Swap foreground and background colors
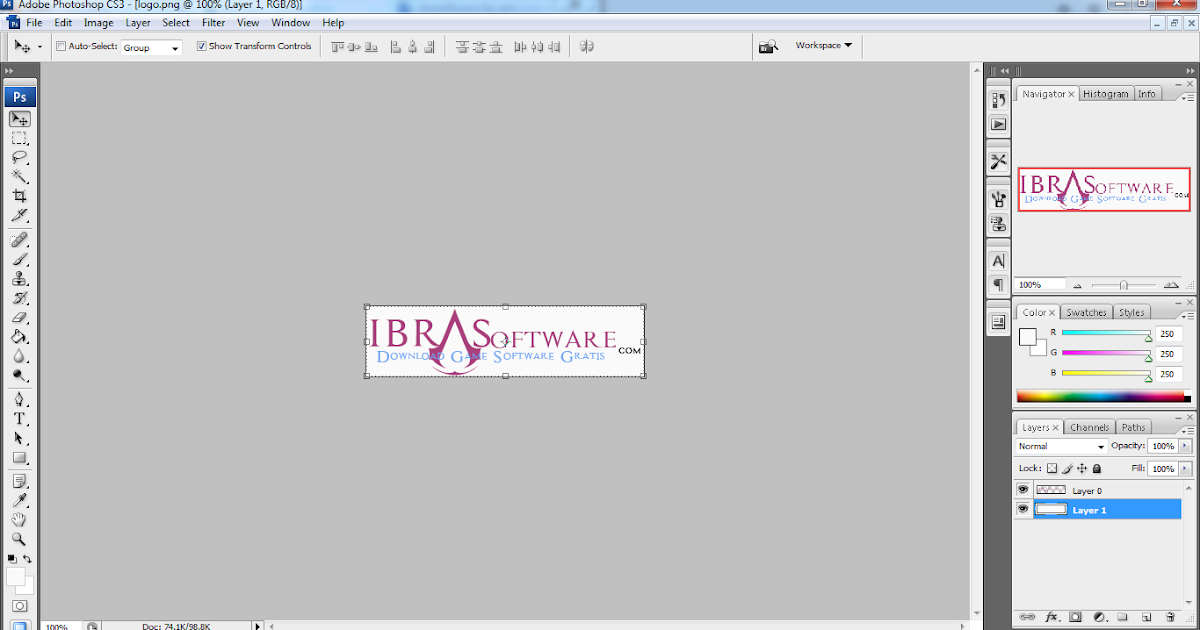Image resolution: width=1200 pixels, height=630 pixels. 28,559
